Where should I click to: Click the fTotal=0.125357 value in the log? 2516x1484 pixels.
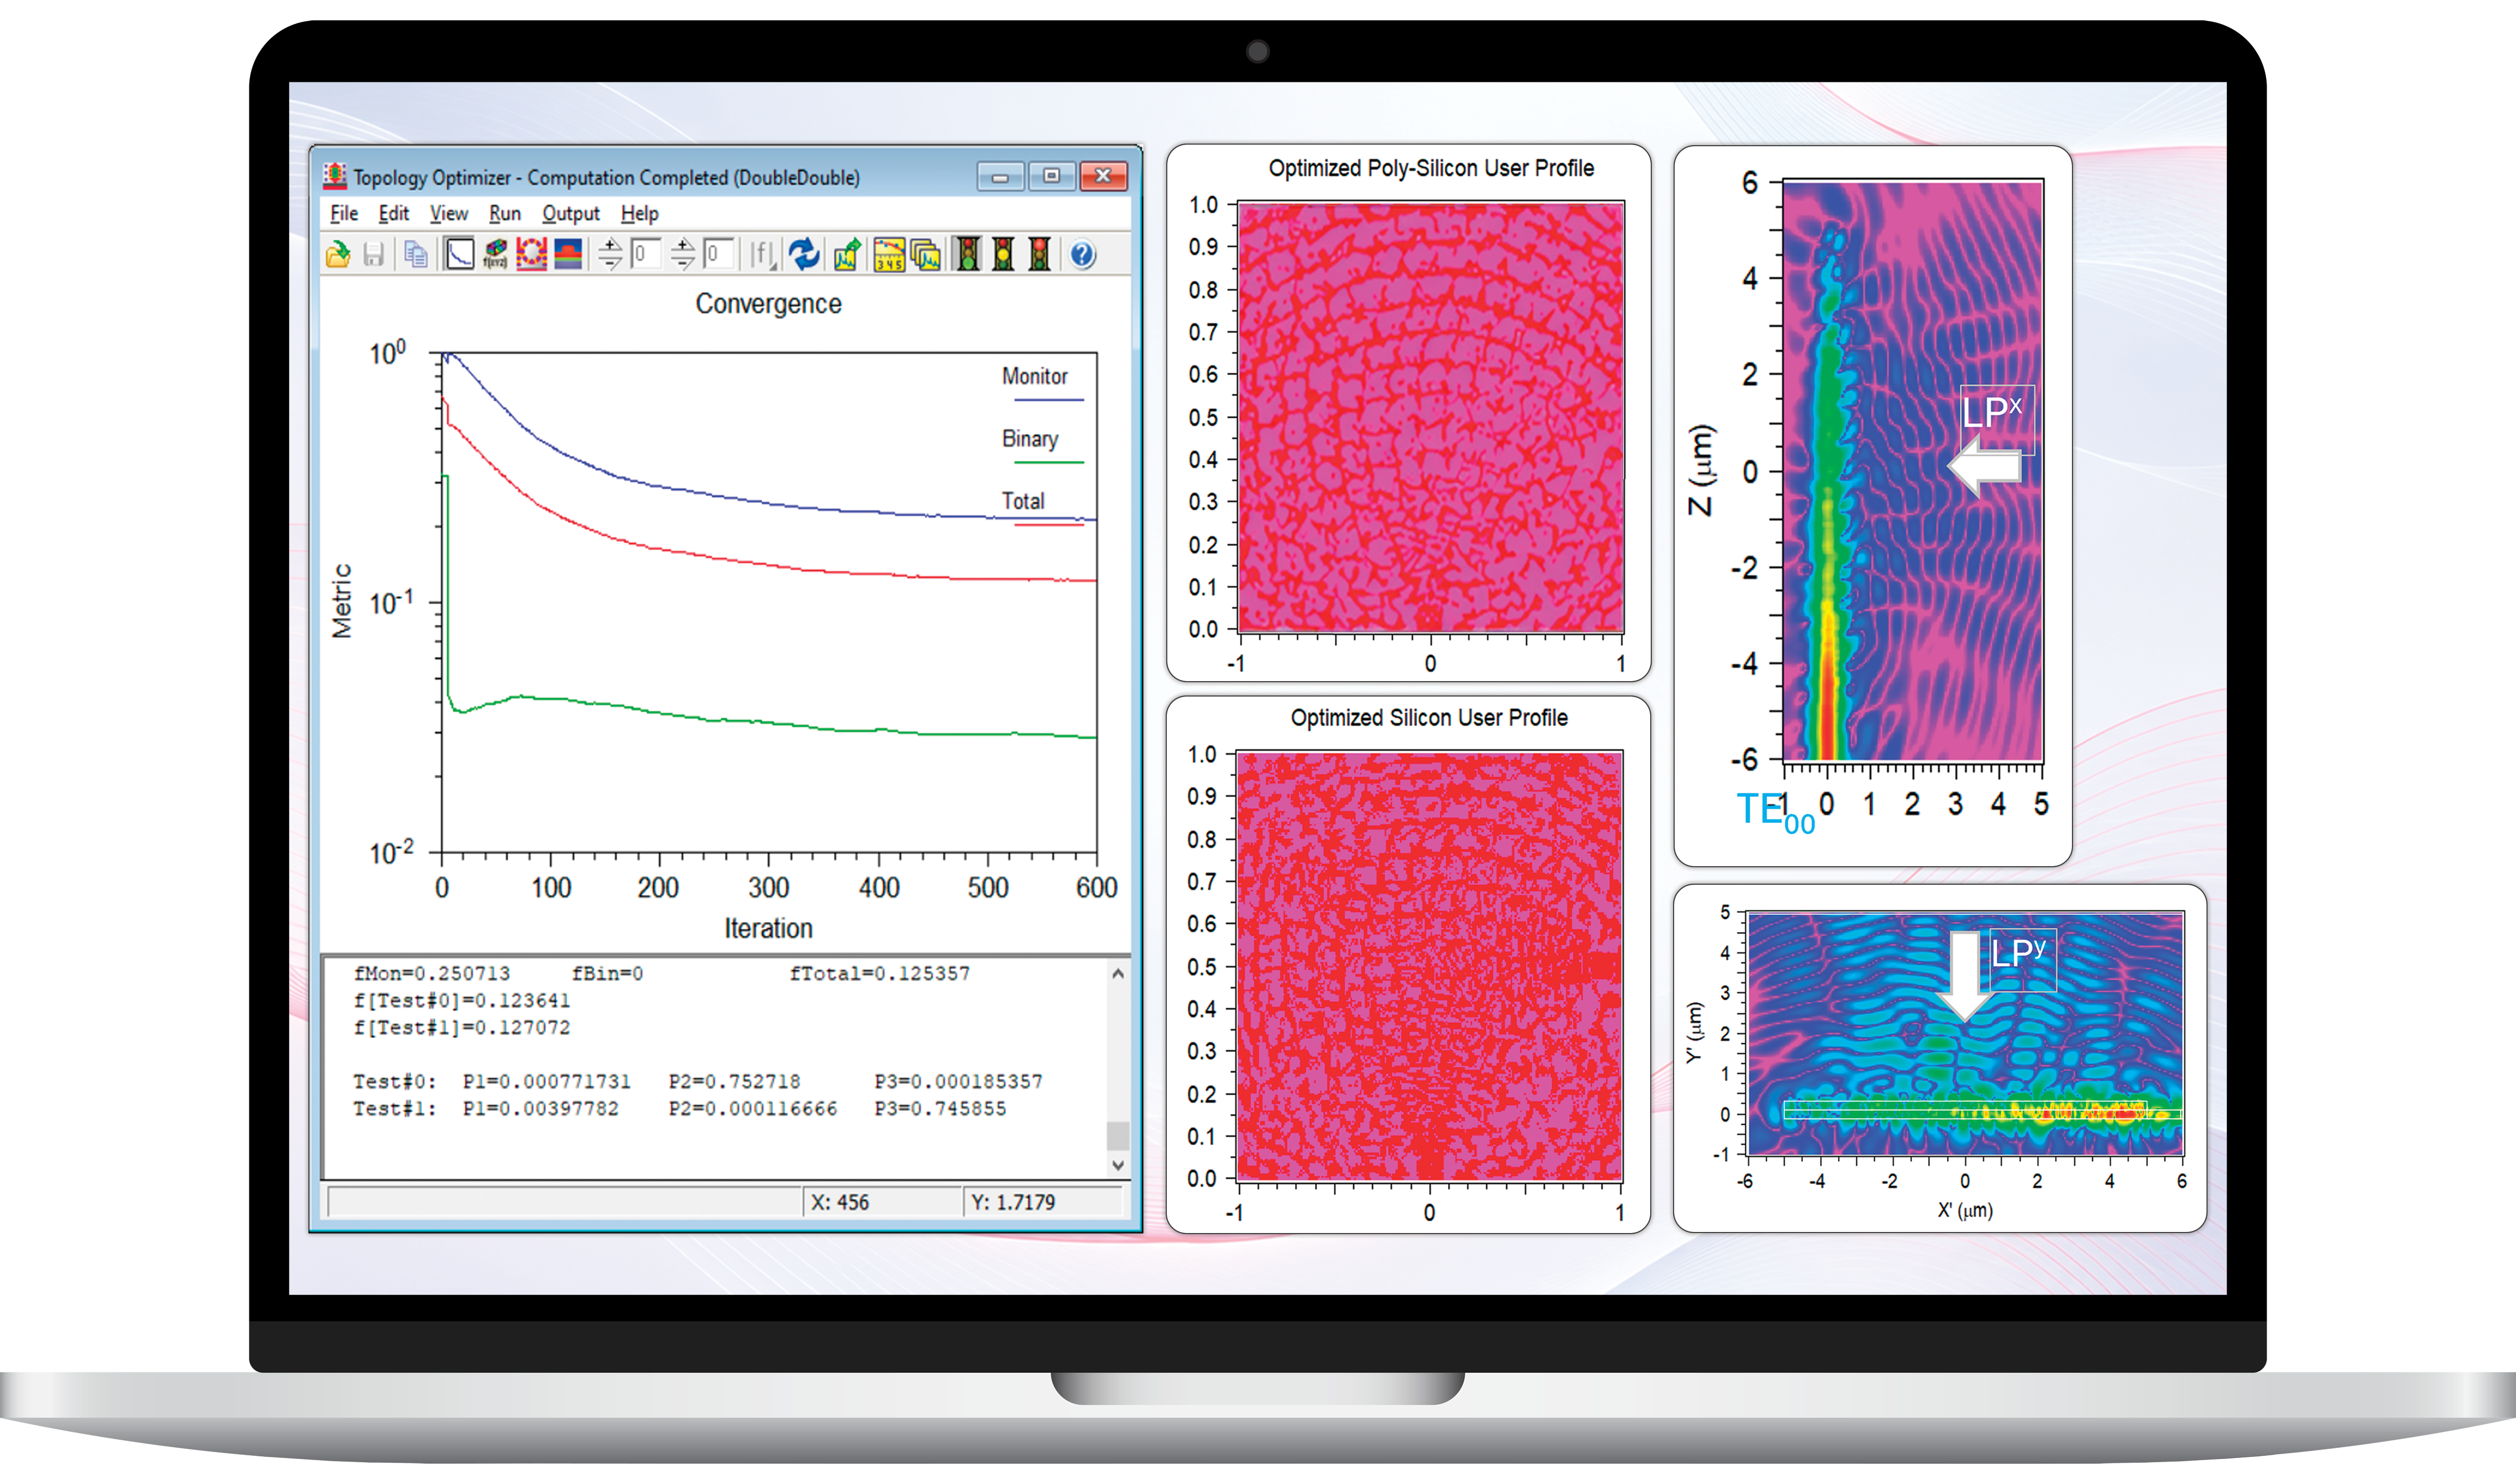(879, 973)
